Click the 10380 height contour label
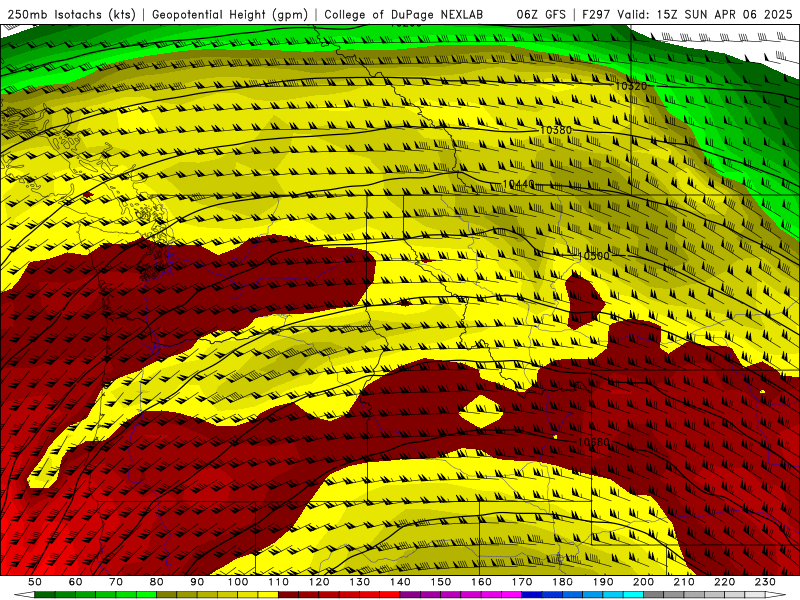 tap(556, 130)
